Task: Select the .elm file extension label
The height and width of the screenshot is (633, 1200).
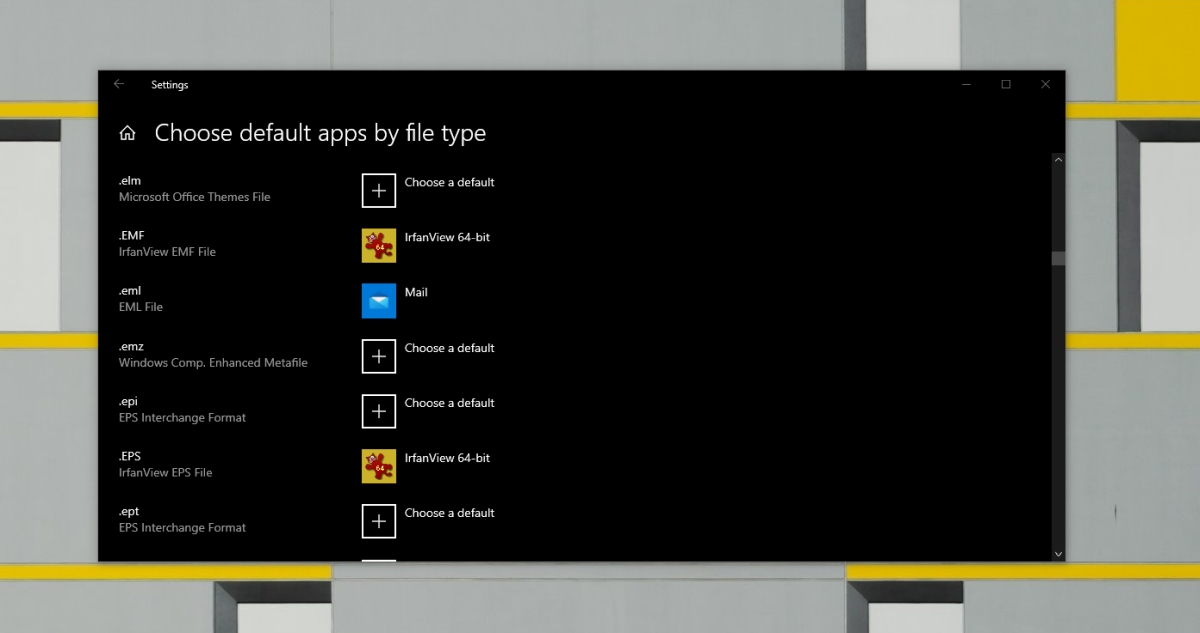Action: tap(130, 181)
